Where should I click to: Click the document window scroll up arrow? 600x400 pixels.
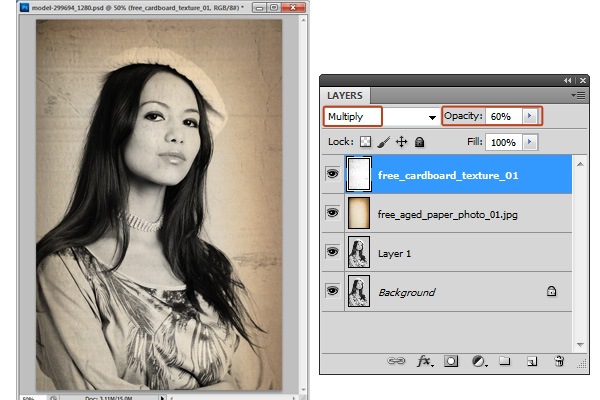(303, 20)
